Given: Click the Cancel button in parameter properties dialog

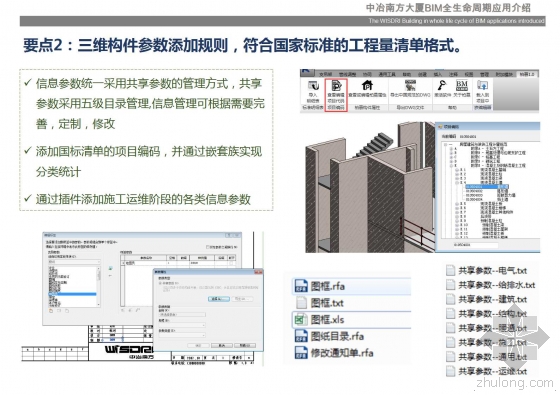Looking at the screenshot, I should pyautogui.click(x=222, y=345).
